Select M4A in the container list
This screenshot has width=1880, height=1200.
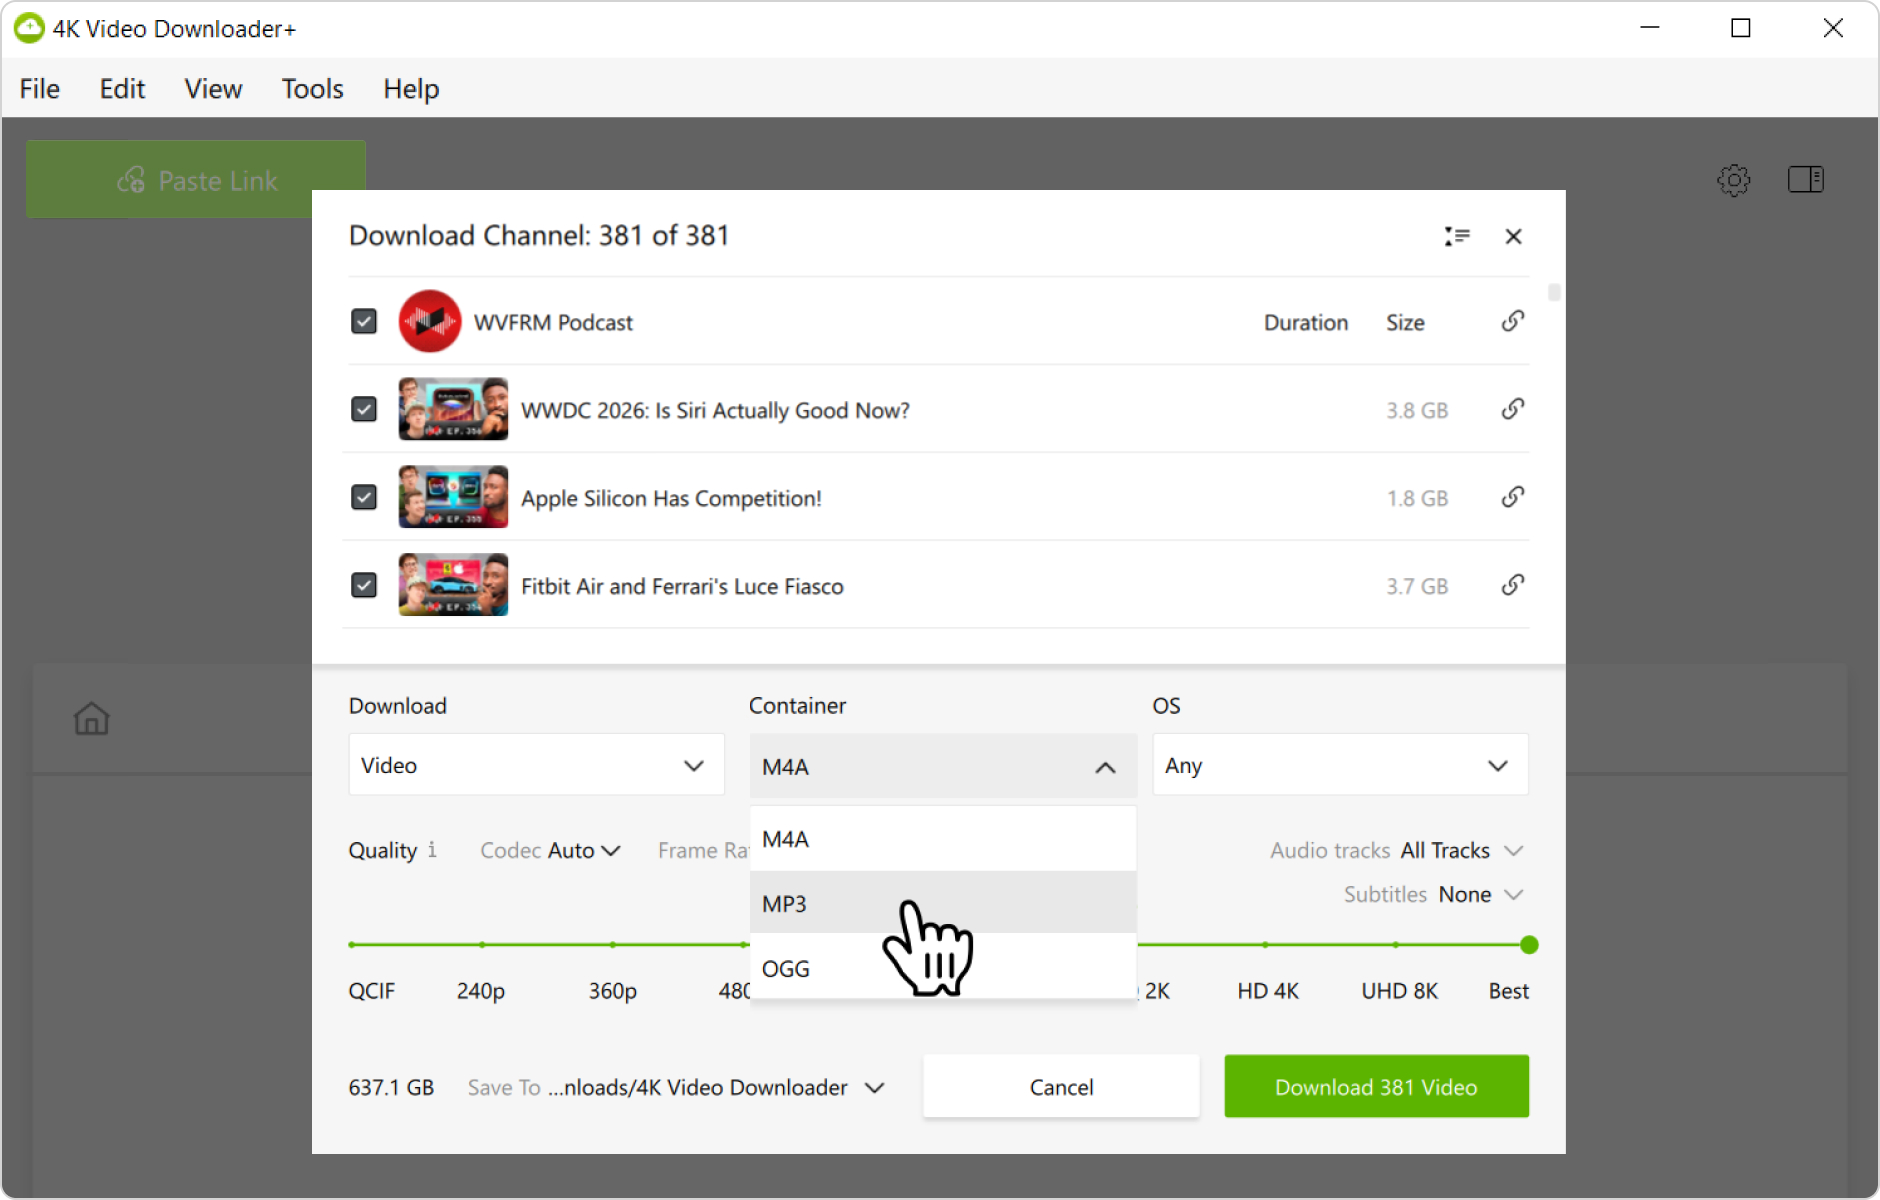[943, 839]
